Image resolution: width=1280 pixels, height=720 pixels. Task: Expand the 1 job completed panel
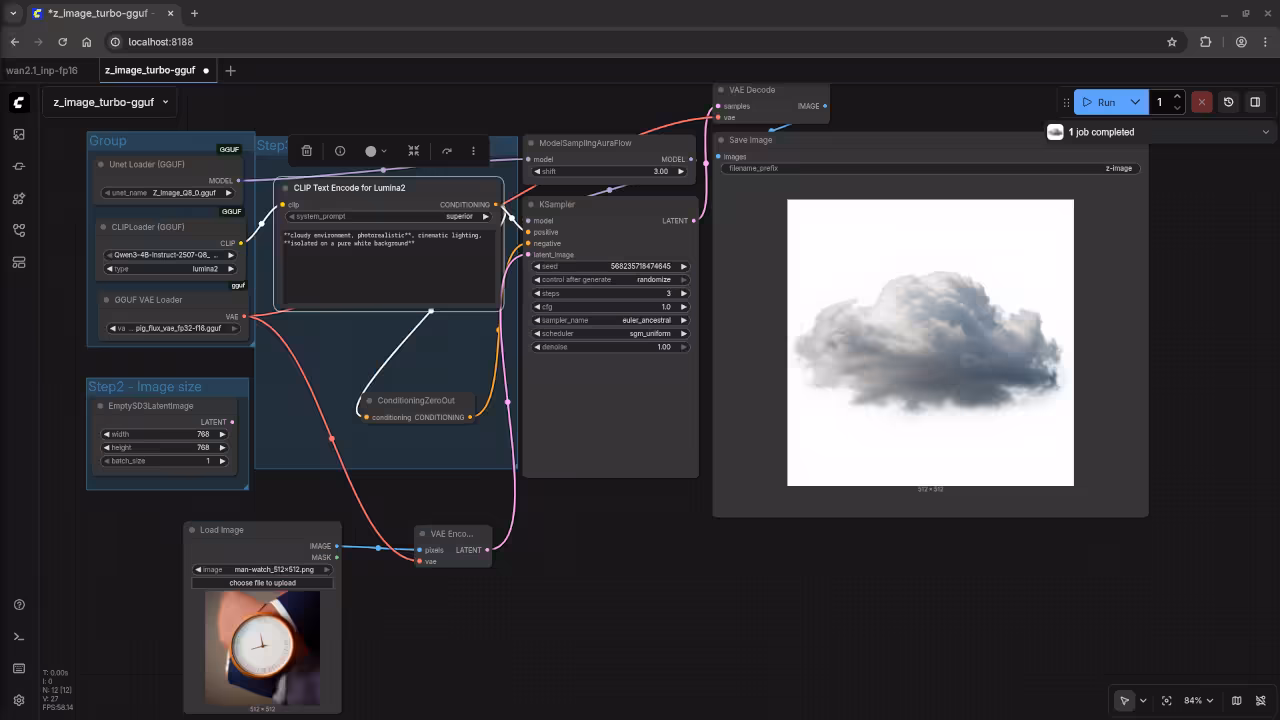tap(1265, 132)
